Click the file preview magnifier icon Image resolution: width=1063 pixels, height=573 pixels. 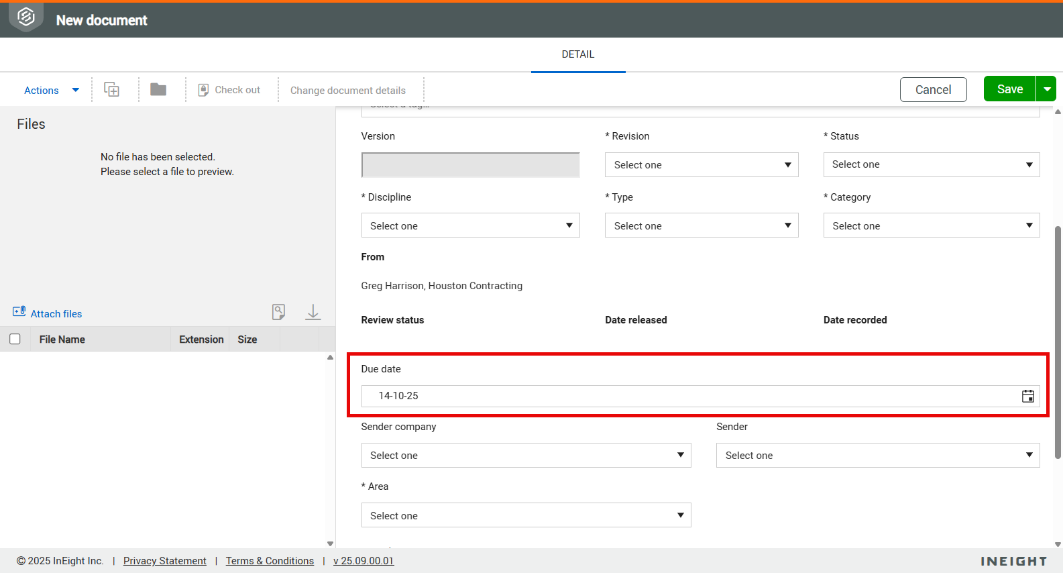279,312
